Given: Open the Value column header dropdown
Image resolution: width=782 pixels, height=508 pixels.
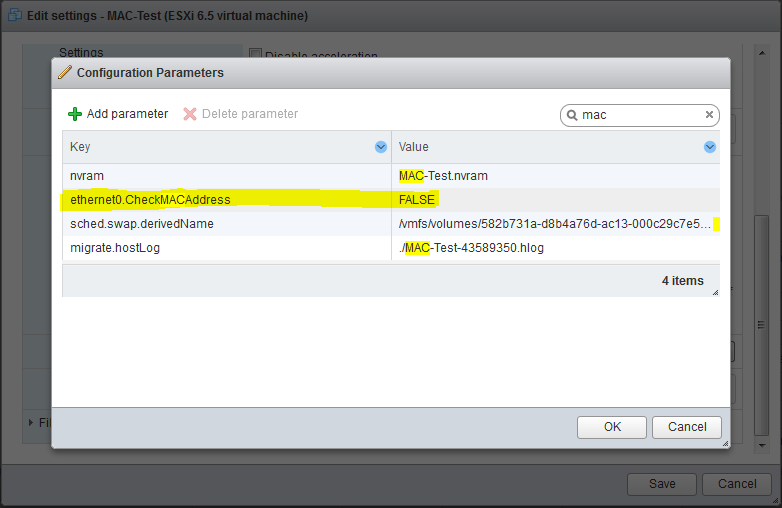Looking at the screenshot, I should (710, 147).
